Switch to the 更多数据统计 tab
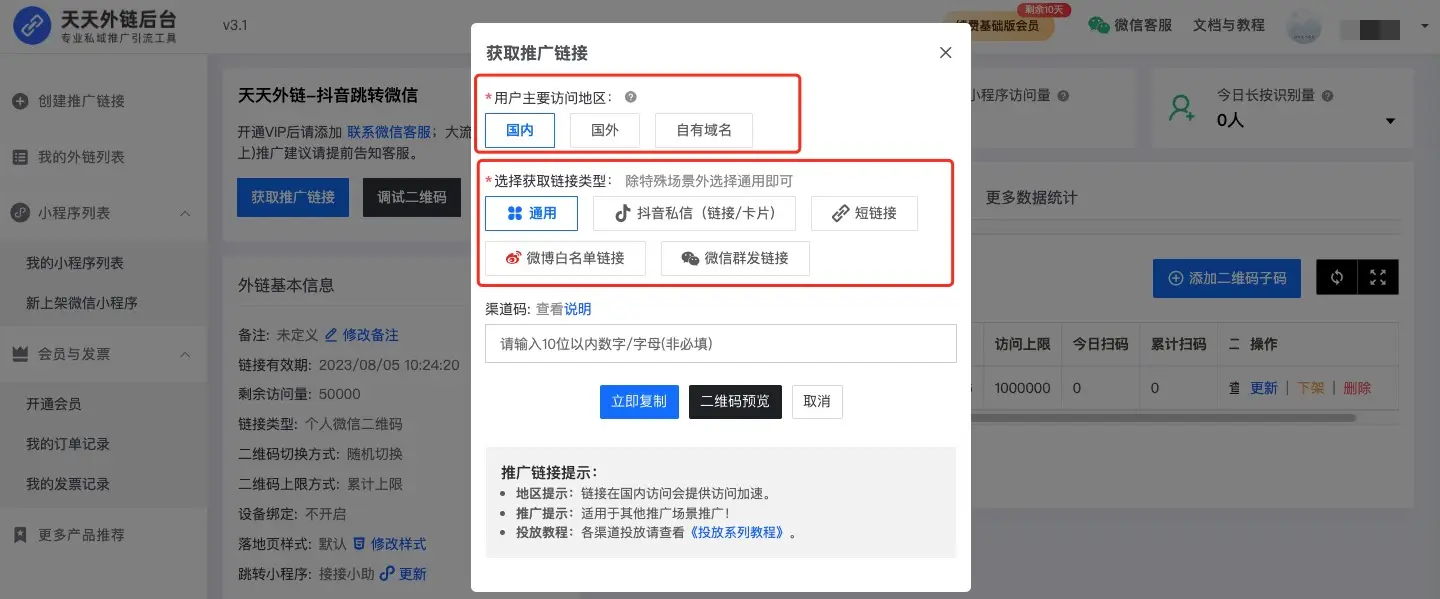Viewport: 1440px width, 599px height. click(x=1031, y=197)
